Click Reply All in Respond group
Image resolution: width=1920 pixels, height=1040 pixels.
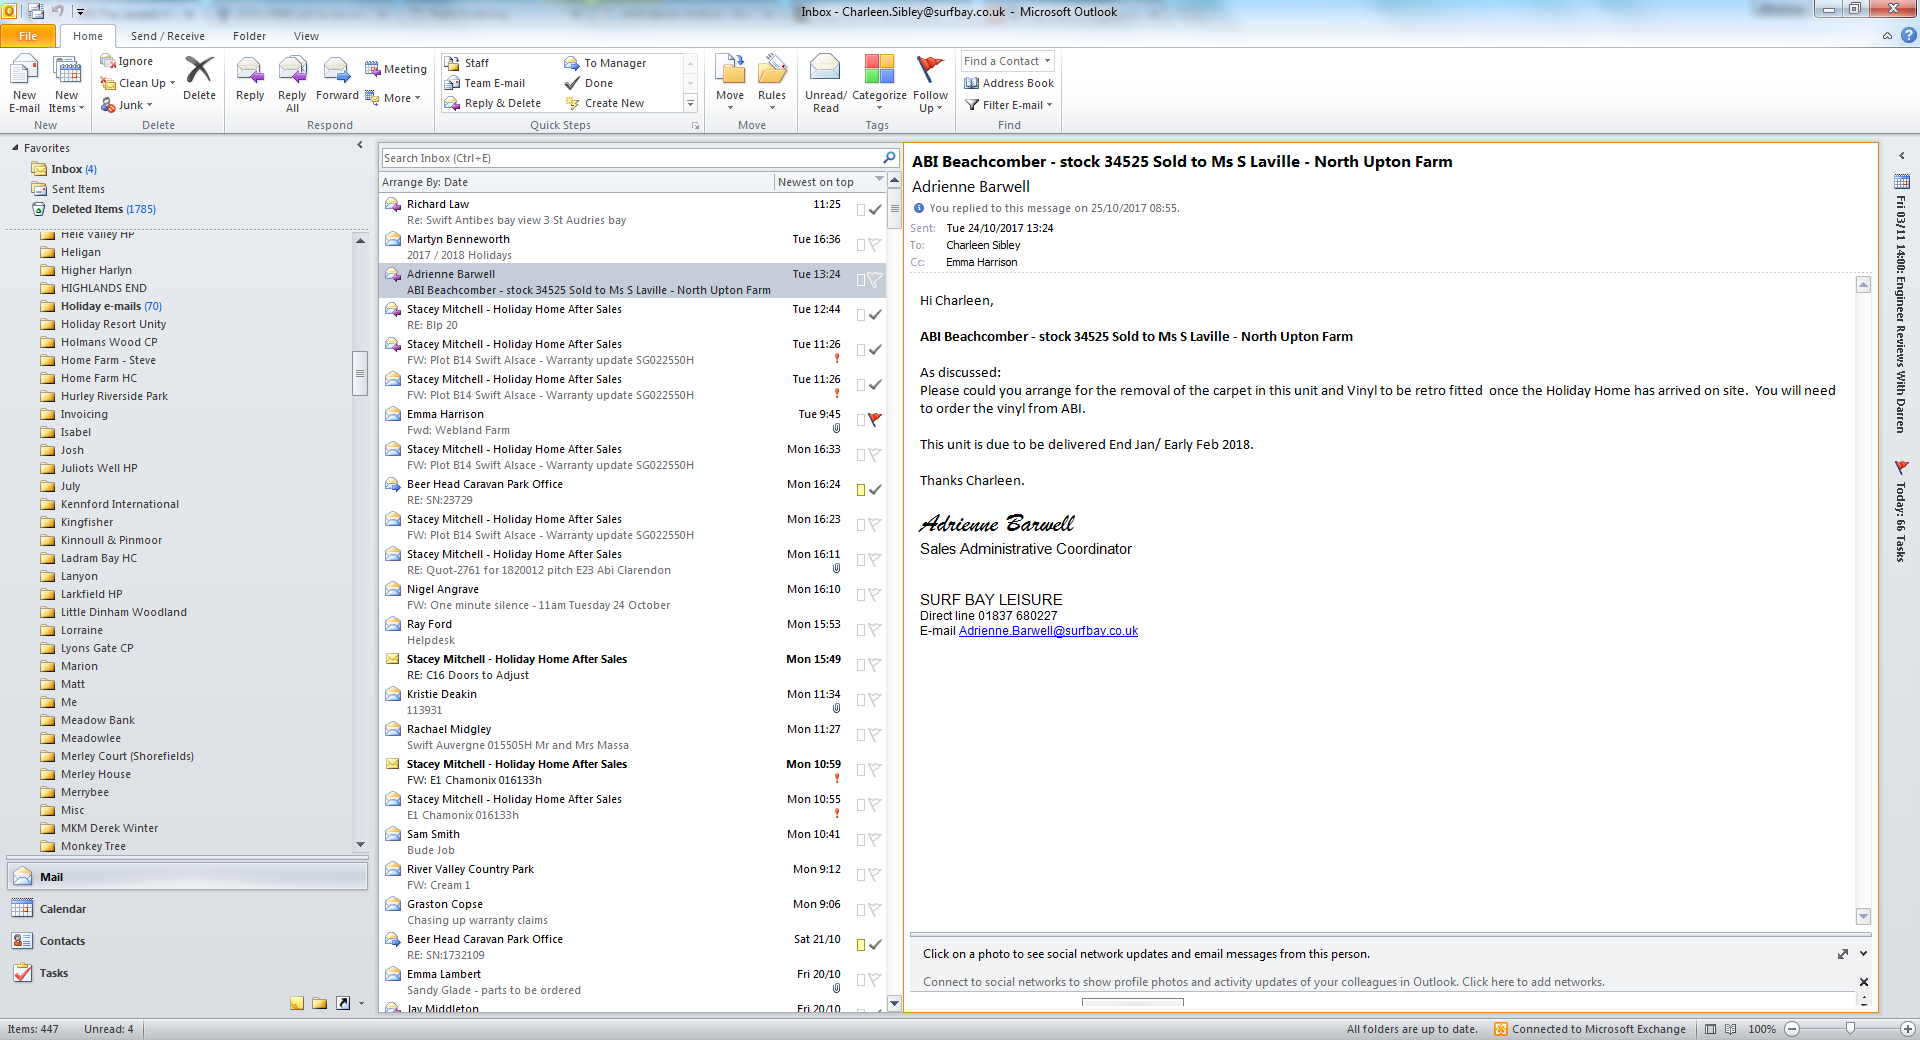tap(292, 84)
